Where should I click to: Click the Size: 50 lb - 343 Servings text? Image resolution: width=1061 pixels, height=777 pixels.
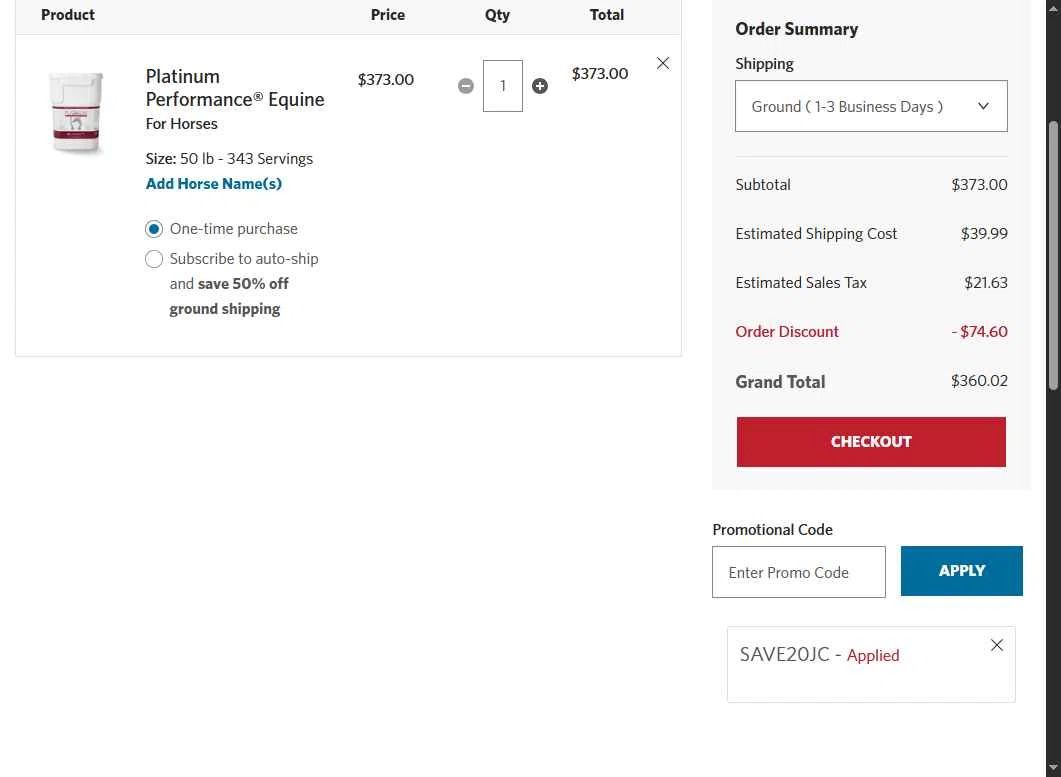pyautogui.click(x=229, y=159)
